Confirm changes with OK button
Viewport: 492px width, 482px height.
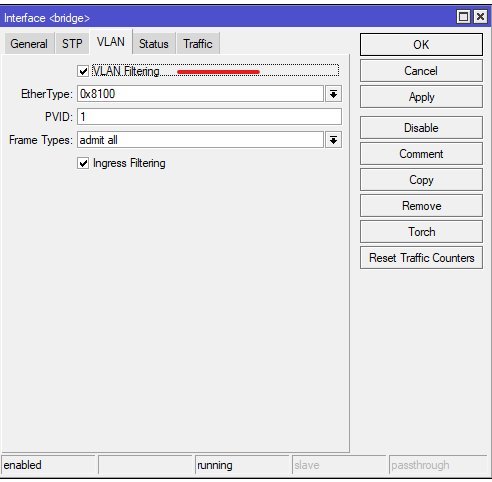421,45
